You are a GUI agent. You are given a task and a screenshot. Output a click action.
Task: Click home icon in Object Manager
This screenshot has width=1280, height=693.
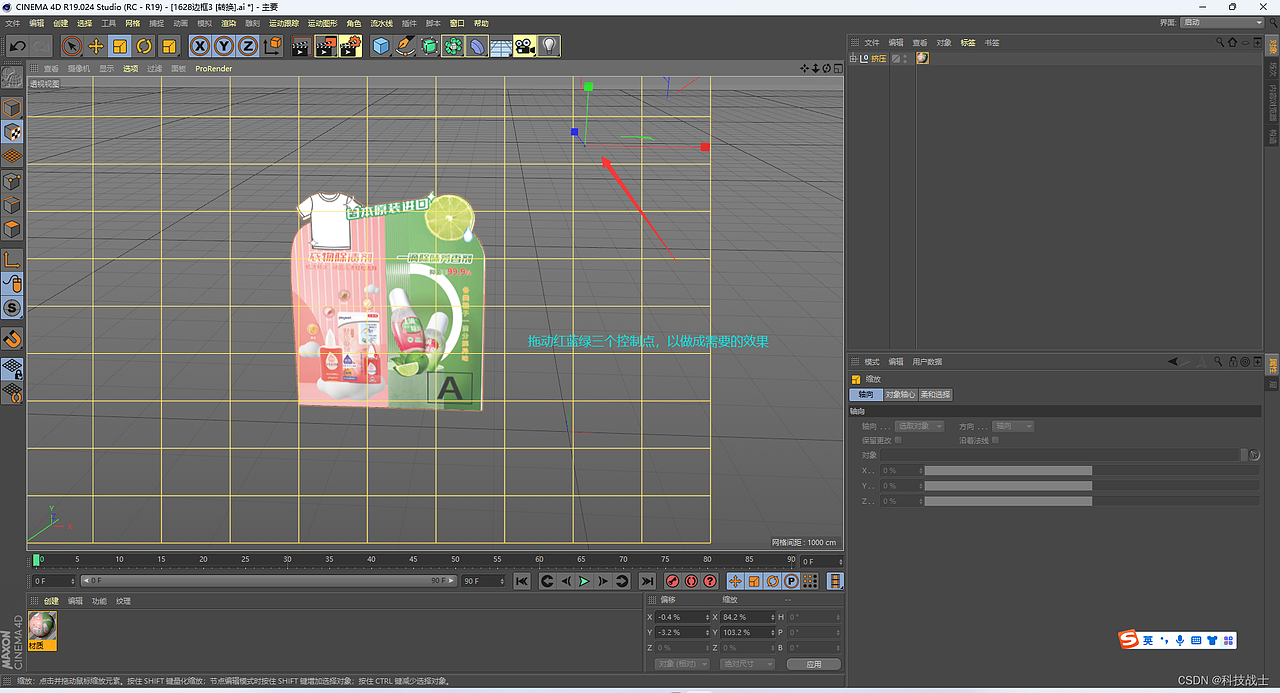tap(1233, 42)
